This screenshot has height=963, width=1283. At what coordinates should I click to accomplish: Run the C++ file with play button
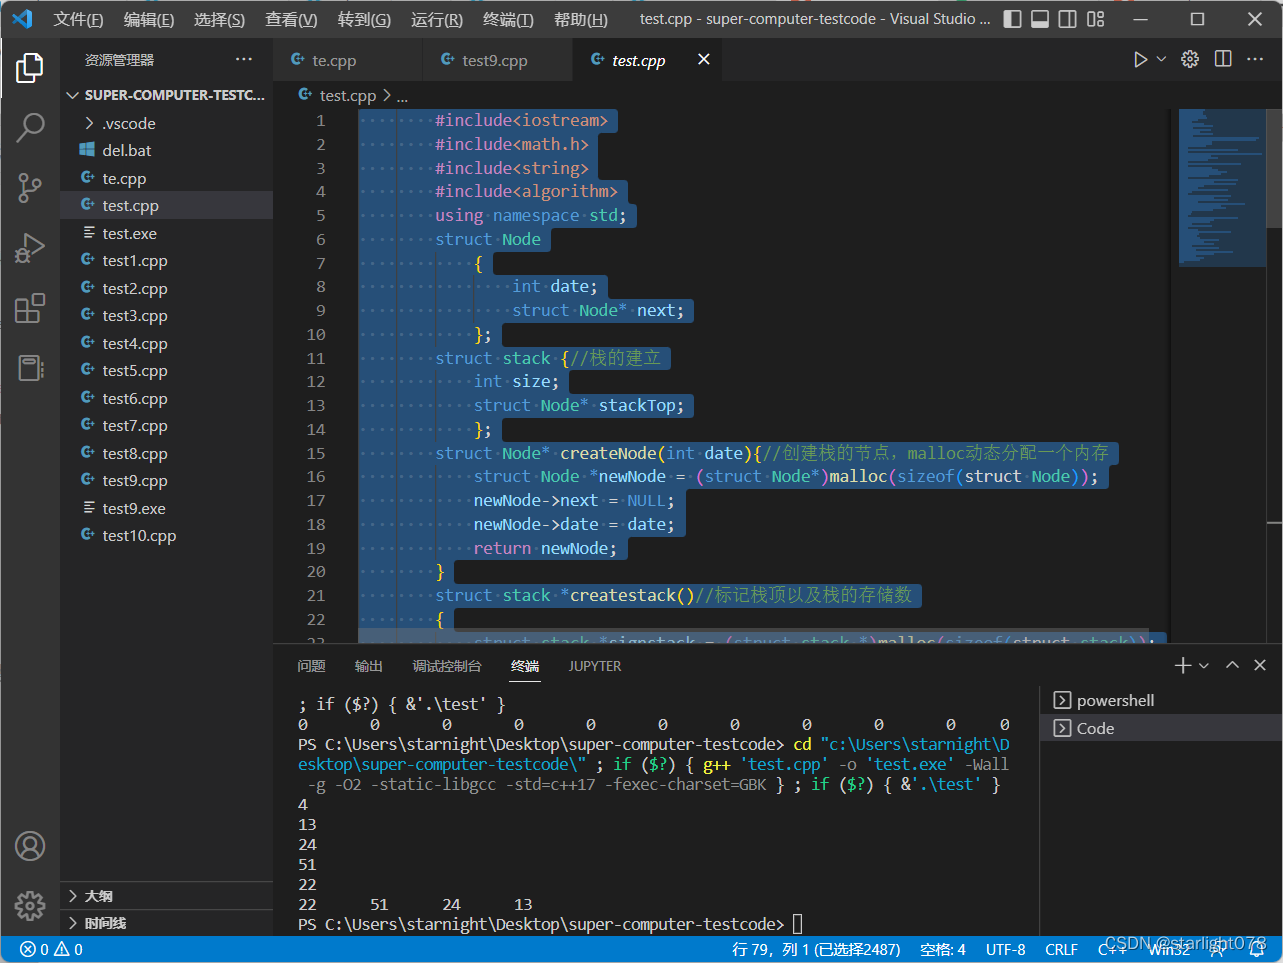click(1140, 60)
